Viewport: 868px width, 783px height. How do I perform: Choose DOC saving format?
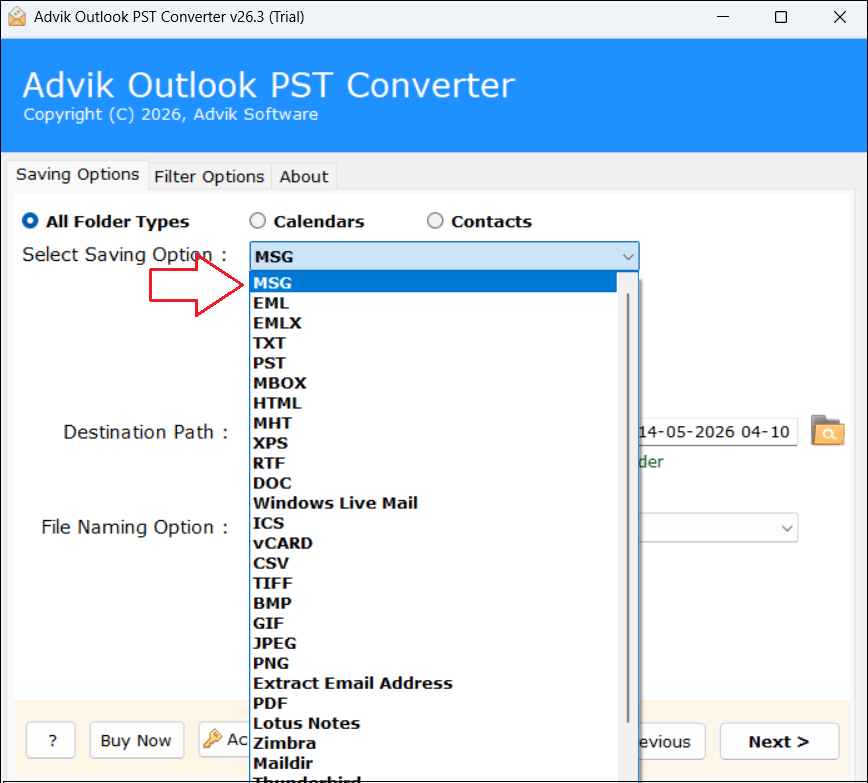(433, 483)
